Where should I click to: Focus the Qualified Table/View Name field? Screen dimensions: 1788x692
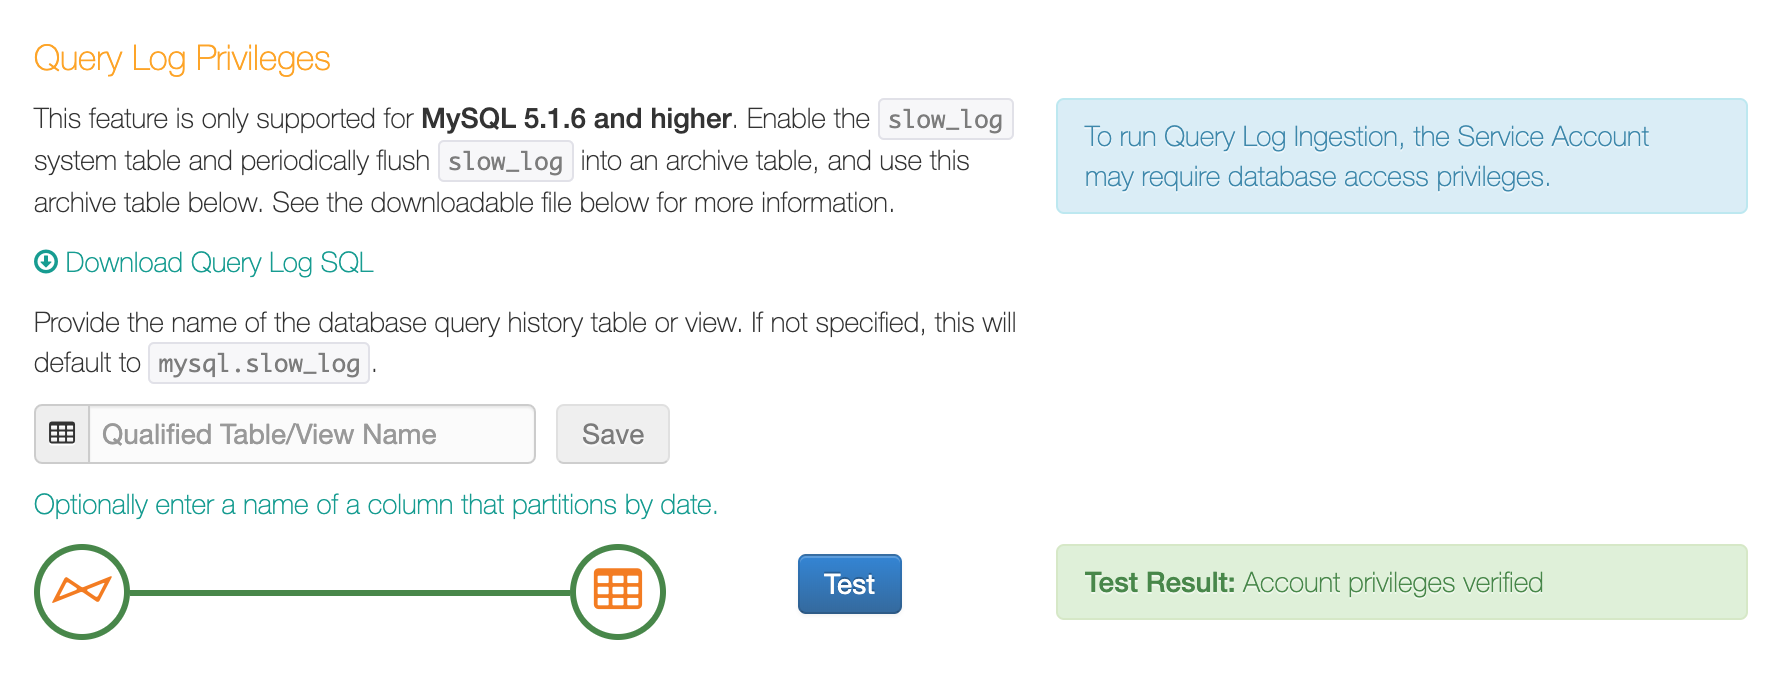pos(312,434)
